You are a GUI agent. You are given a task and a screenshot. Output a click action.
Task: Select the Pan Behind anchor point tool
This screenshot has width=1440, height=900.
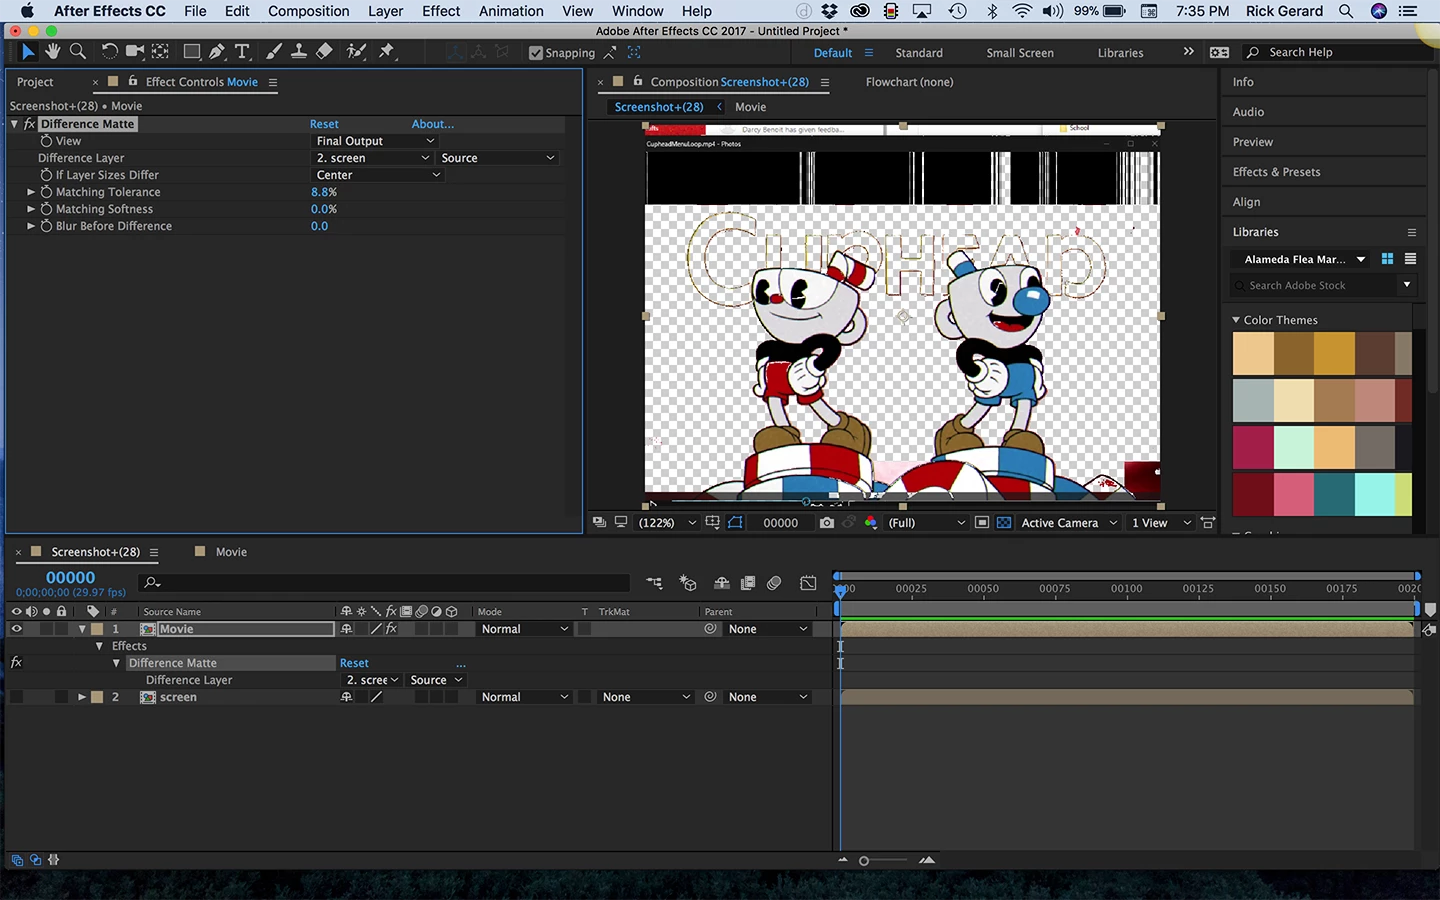160,52
